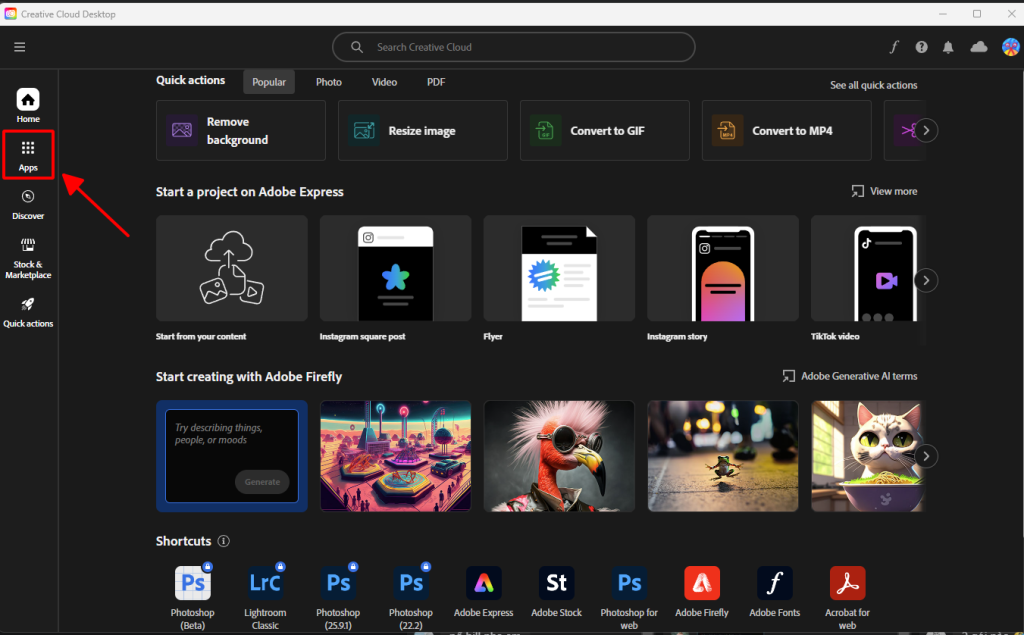The width and height of the screenshot is (1024, 635).
Task: Click See all quick actions link
Action: 873,85
